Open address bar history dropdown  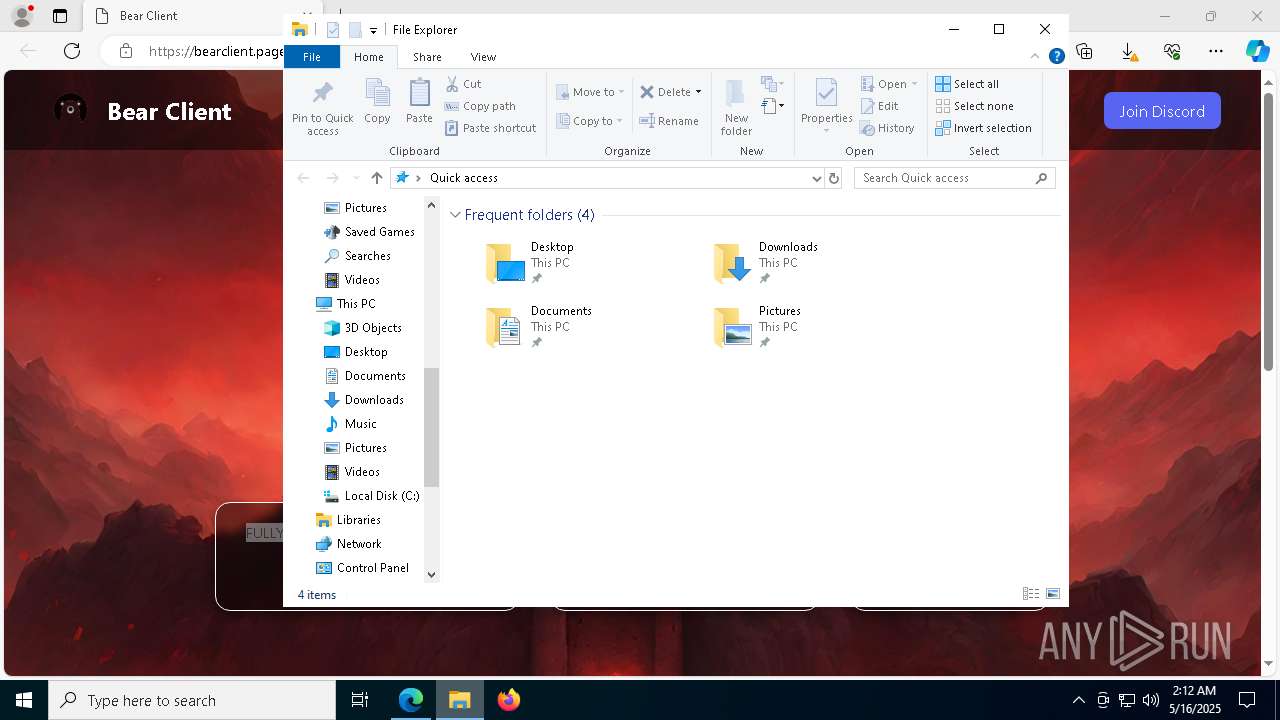pyautogui.click(x=817, y=178)
